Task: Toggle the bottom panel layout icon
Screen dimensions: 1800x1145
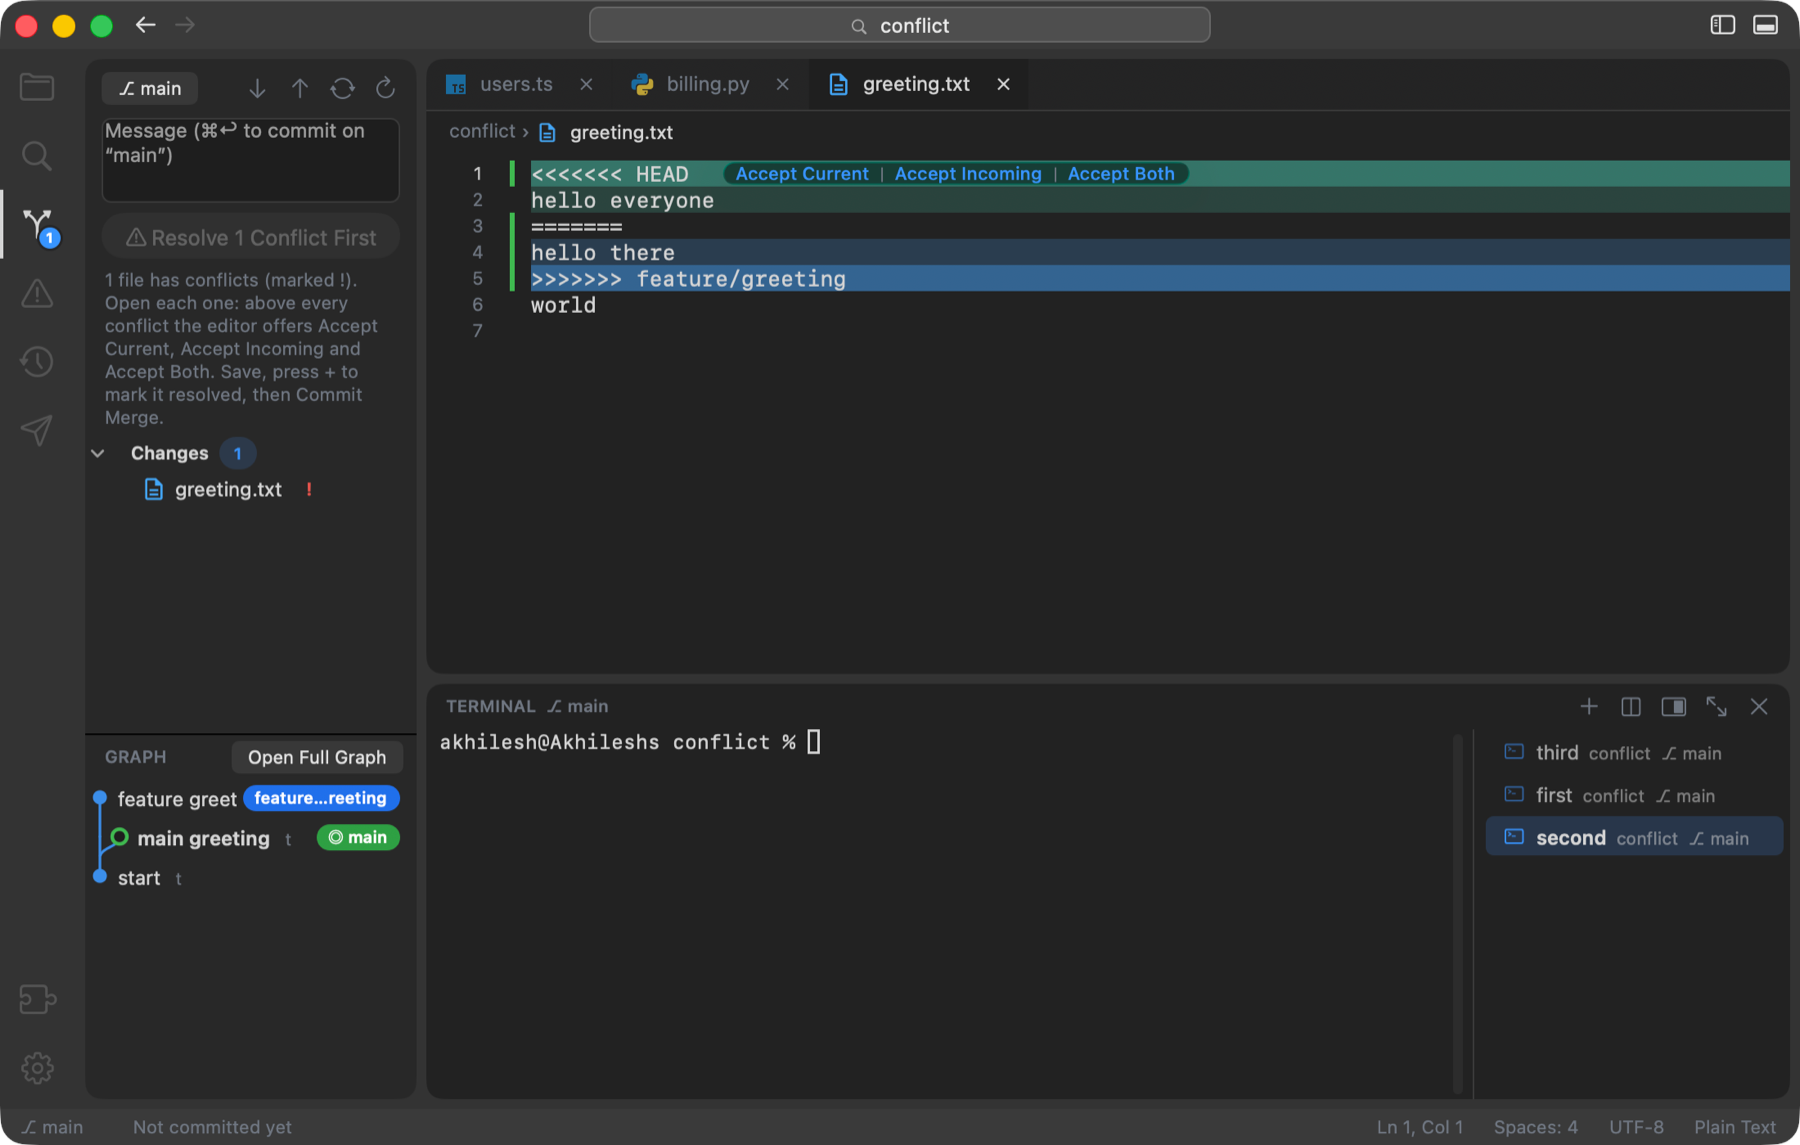Action: (x=1766, y=25)
